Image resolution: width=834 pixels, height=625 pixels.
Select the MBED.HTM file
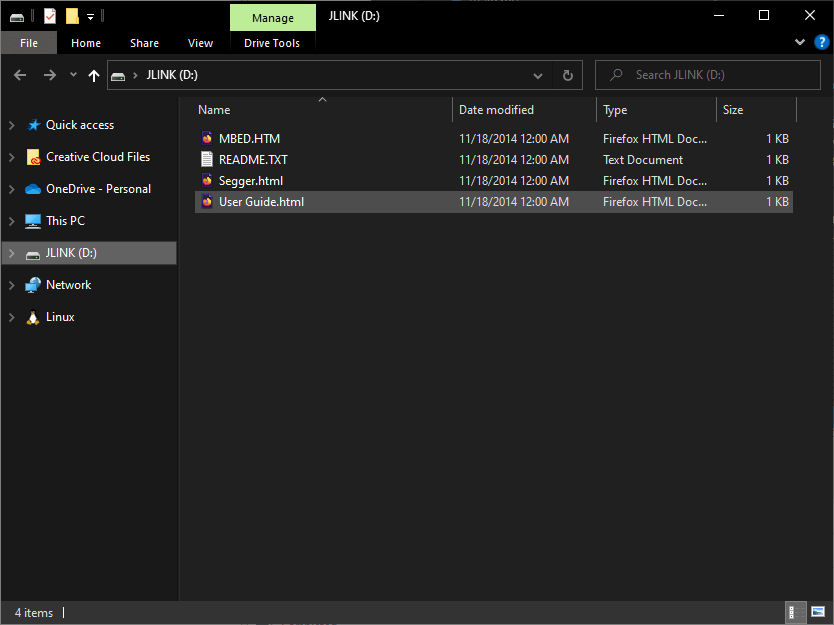[494, 139]
